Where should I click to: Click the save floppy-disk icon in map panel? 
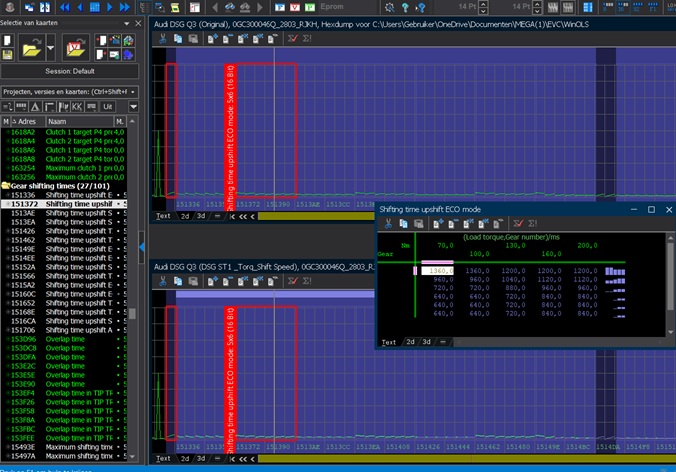coord(7,54)
